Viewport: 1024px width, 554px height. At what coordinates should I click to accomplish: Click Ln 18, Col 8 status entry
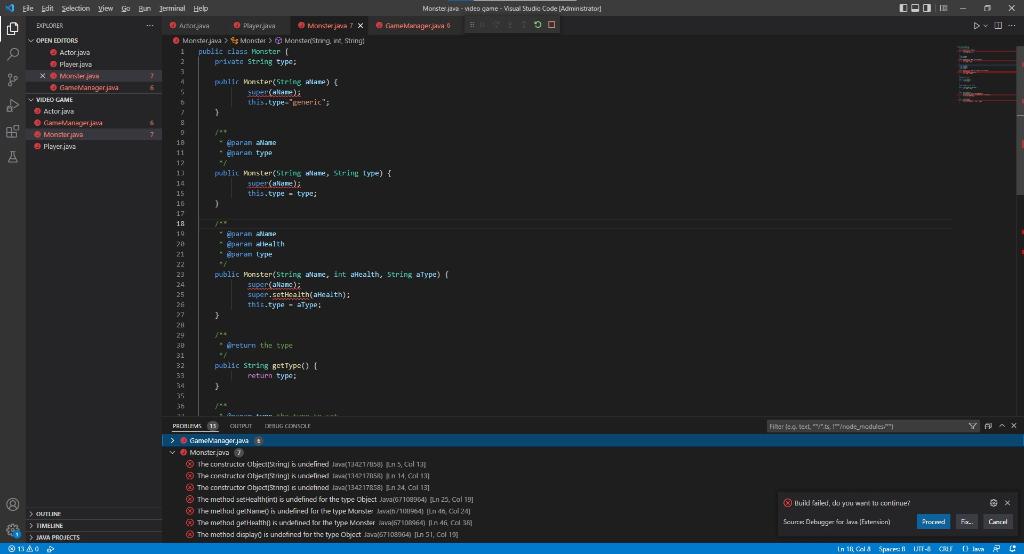[854, 549]
